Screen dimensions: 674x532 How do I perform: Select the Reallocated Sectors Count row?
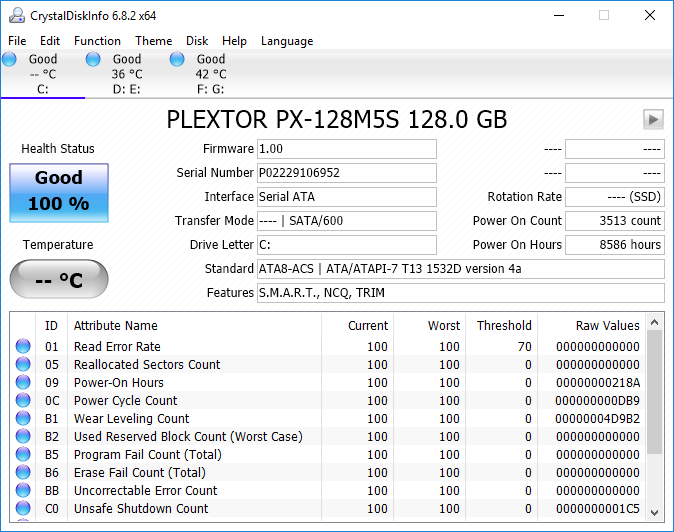[328, 364]
